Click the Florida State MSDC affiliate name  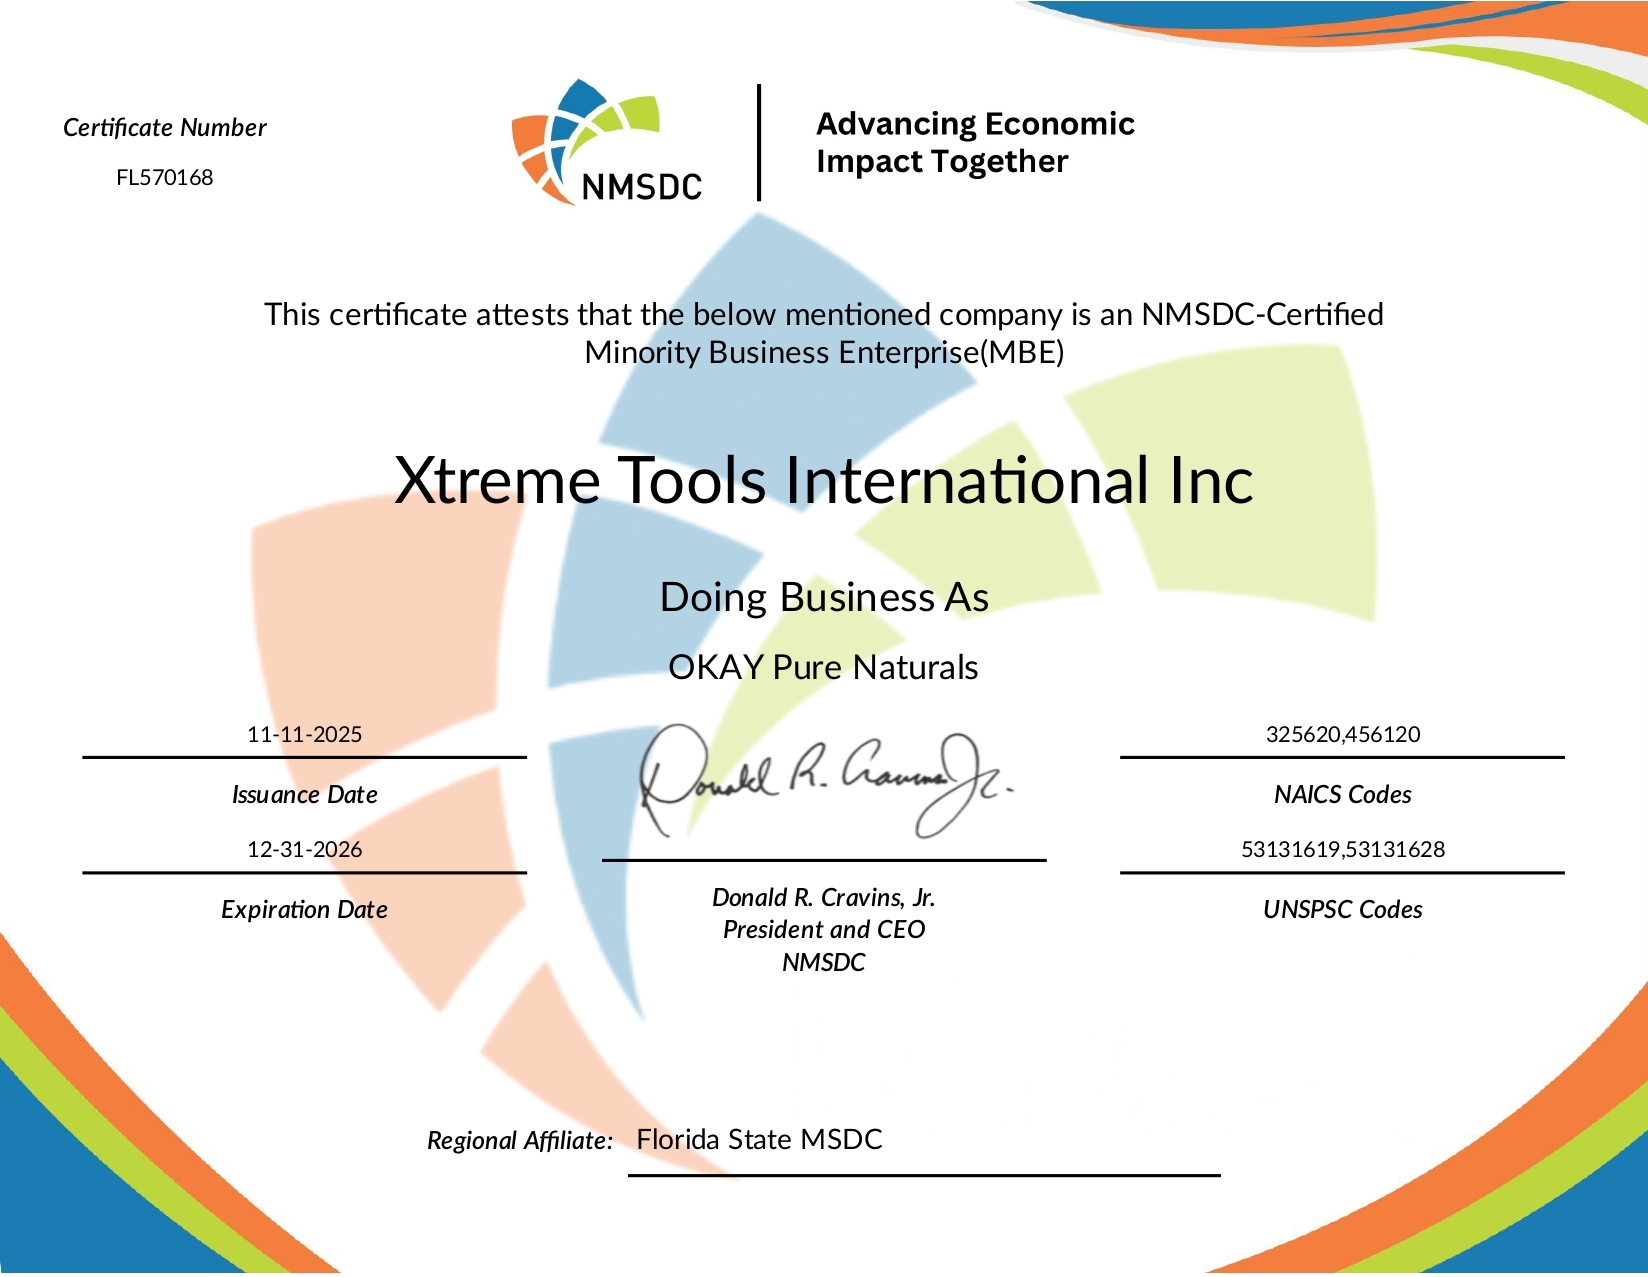pos(759,1140)
